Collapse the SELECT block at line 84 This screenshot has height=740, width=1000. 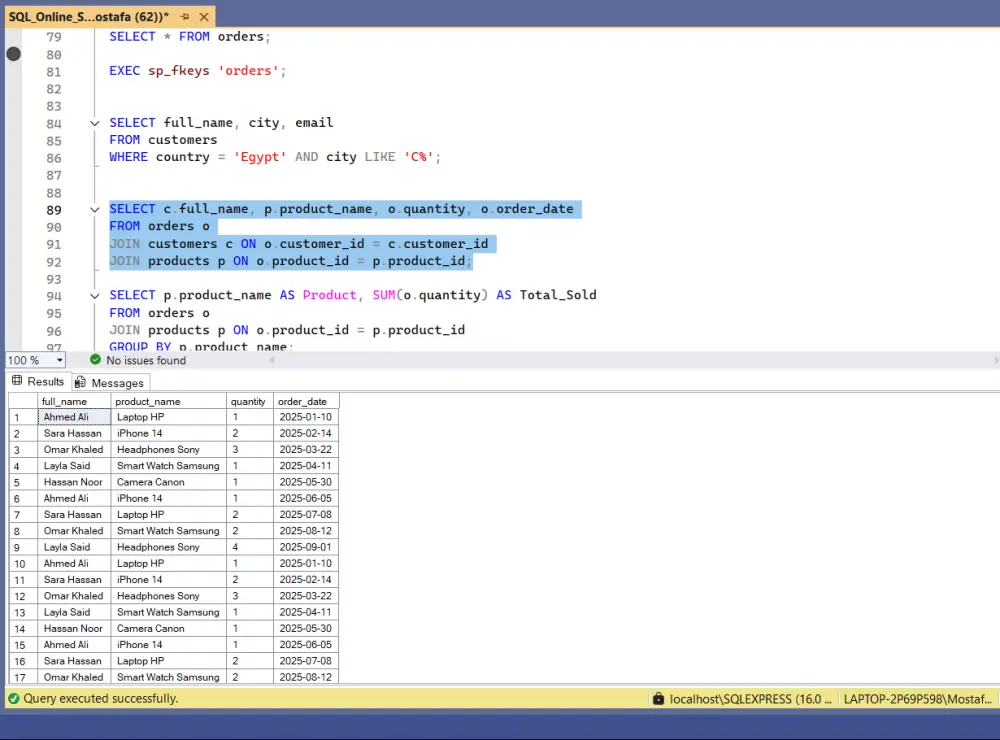point(94,122)
